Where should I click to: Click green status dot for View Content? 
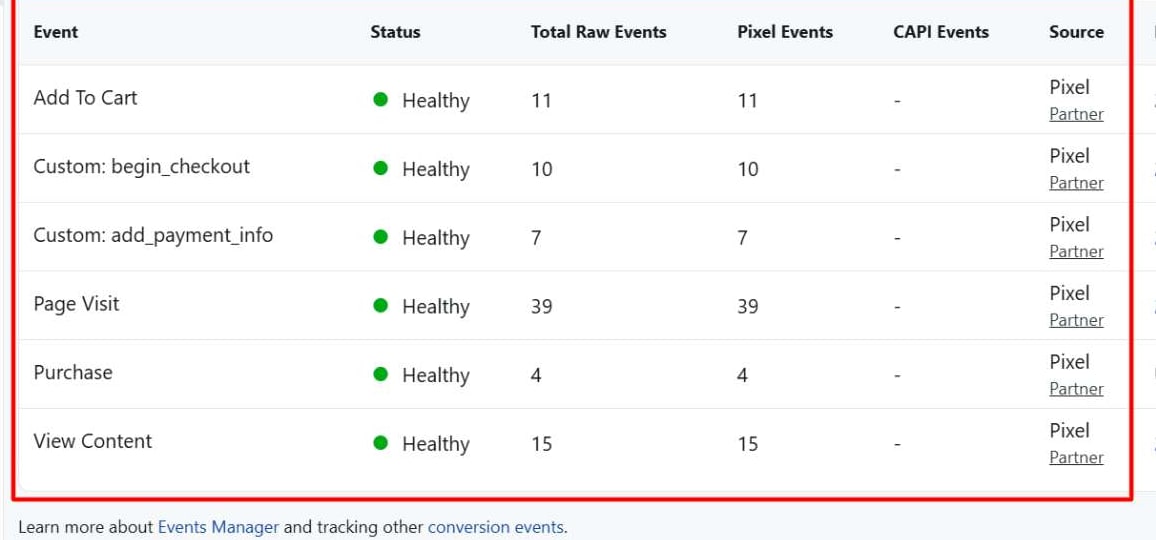[380, 443]
